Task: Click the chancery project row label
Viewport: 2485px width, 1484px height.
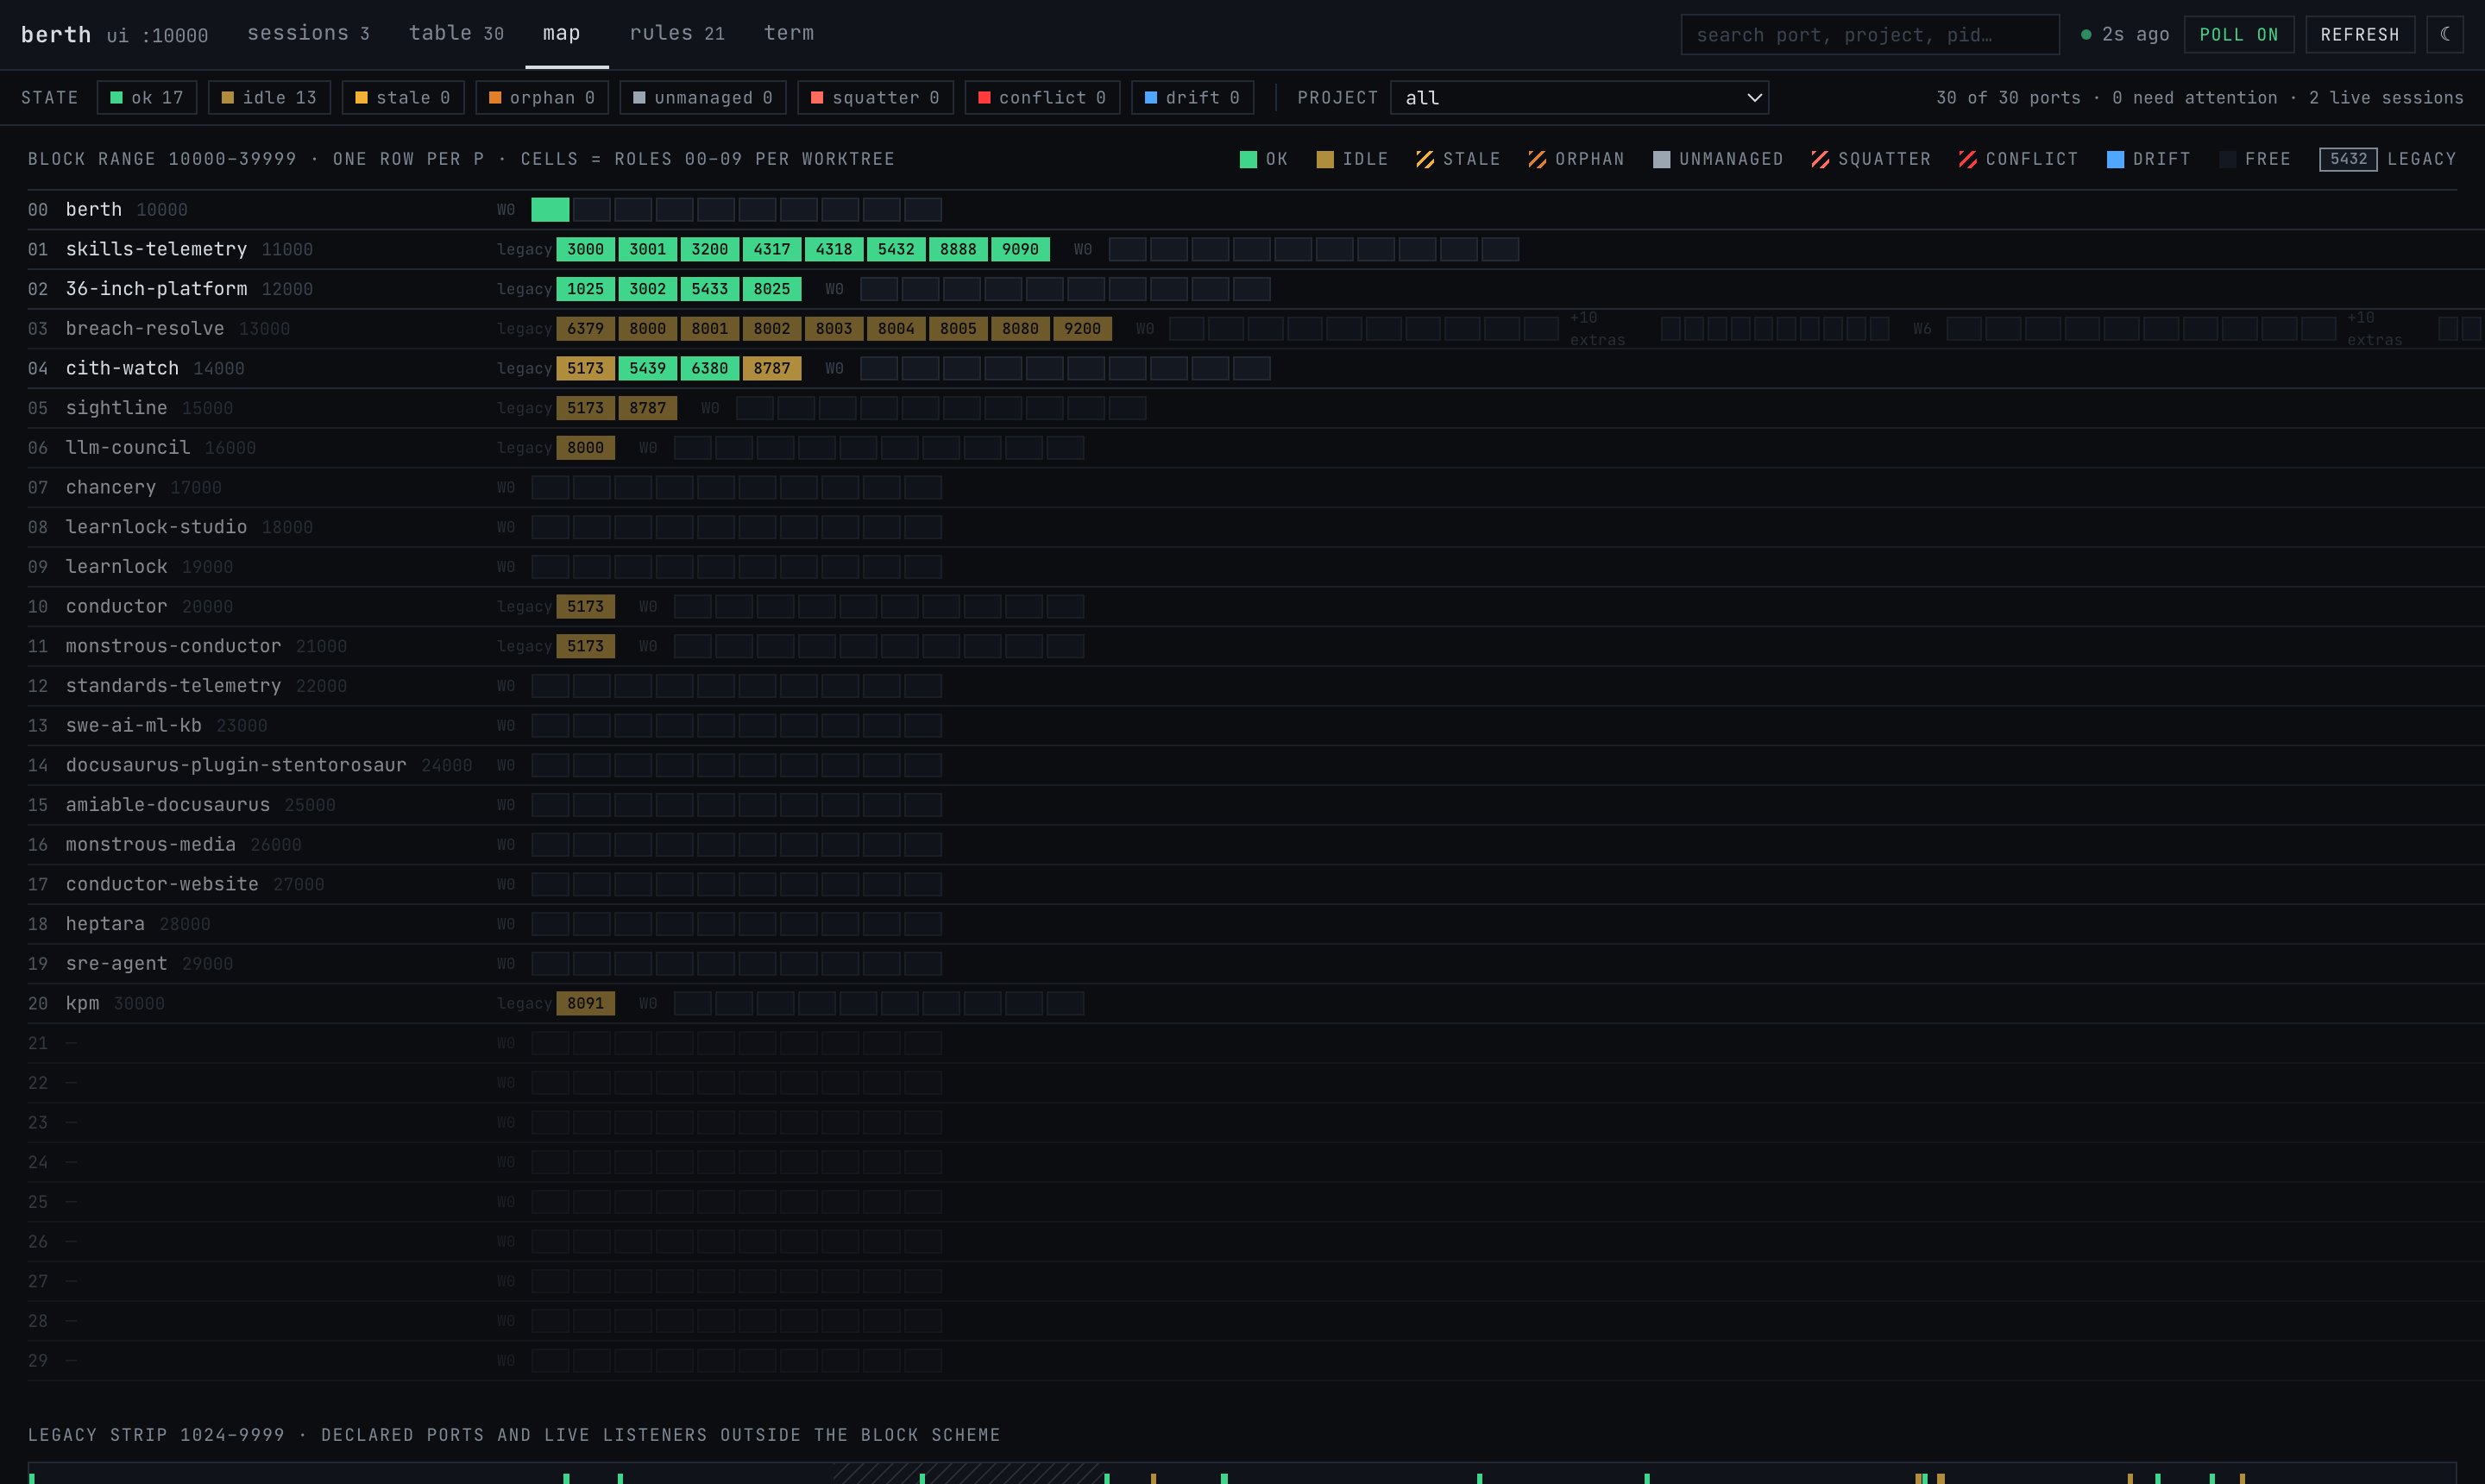Action: tap(111, 487)
